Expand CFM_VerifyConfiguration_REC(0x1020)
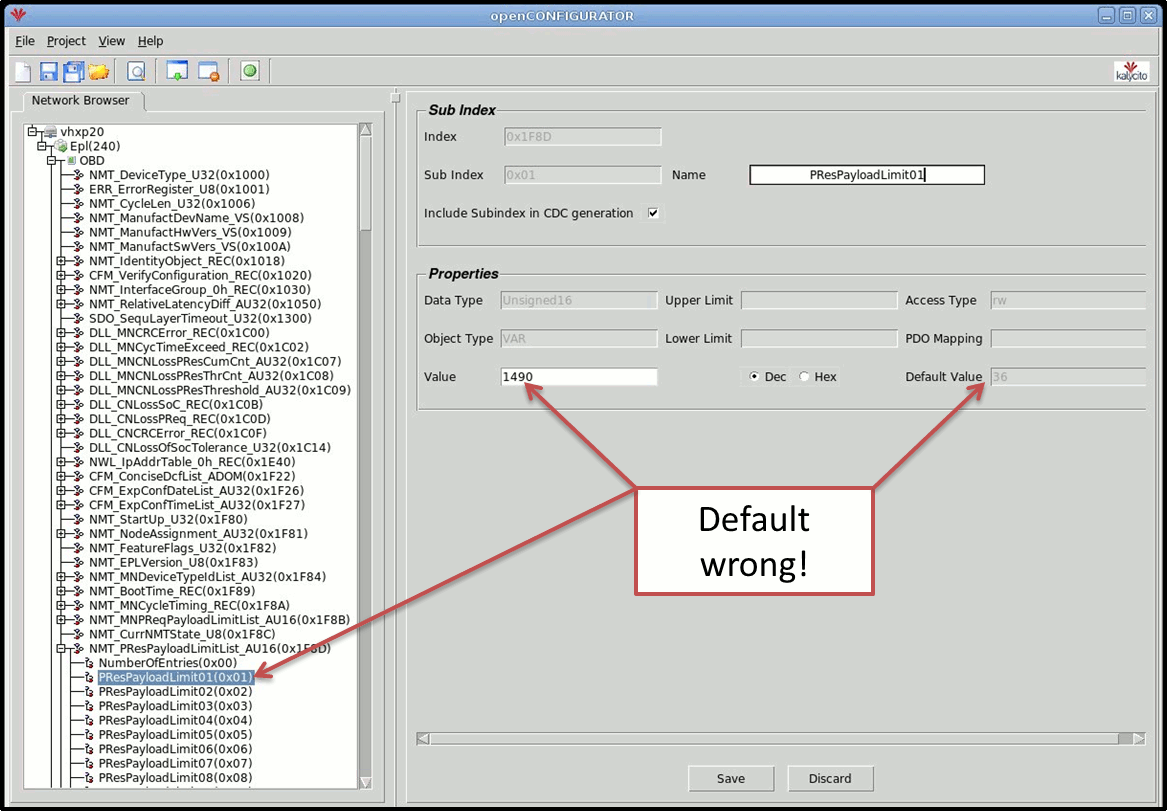 61,275
